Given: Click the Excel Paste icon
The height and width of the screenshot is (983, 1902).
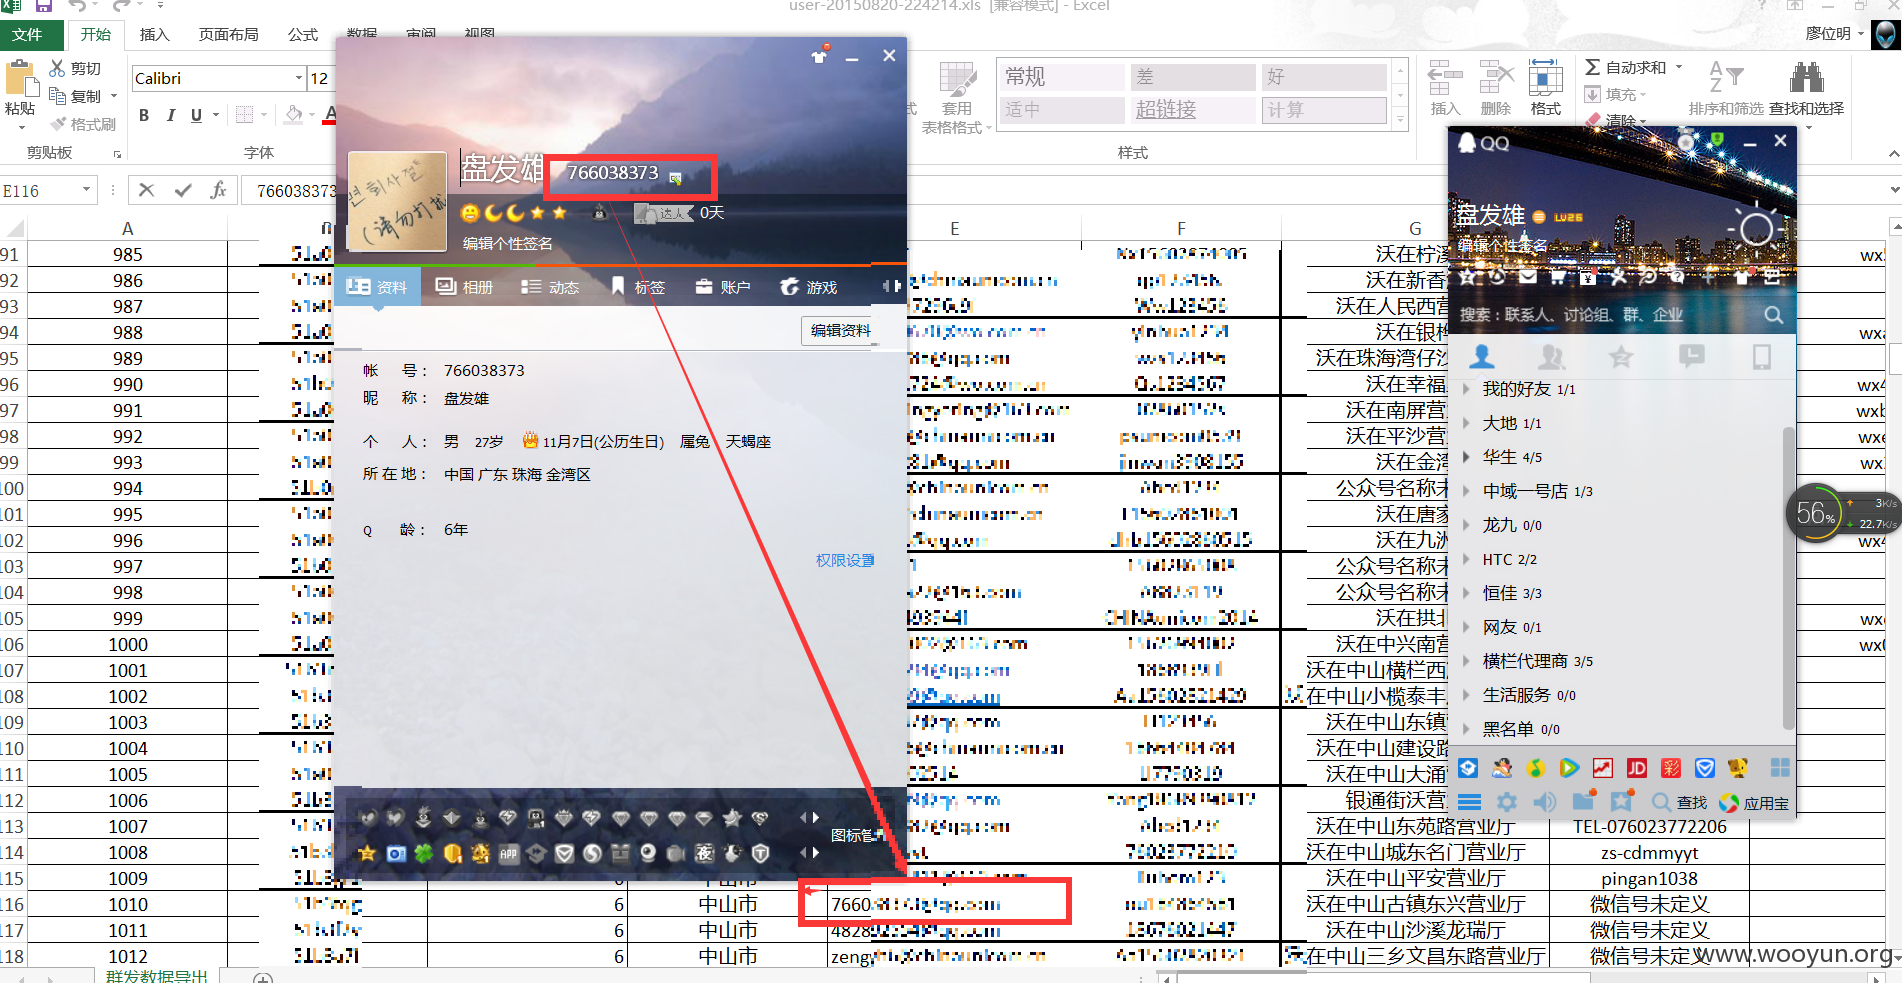Looking at the screenshot, I should 19,80.
